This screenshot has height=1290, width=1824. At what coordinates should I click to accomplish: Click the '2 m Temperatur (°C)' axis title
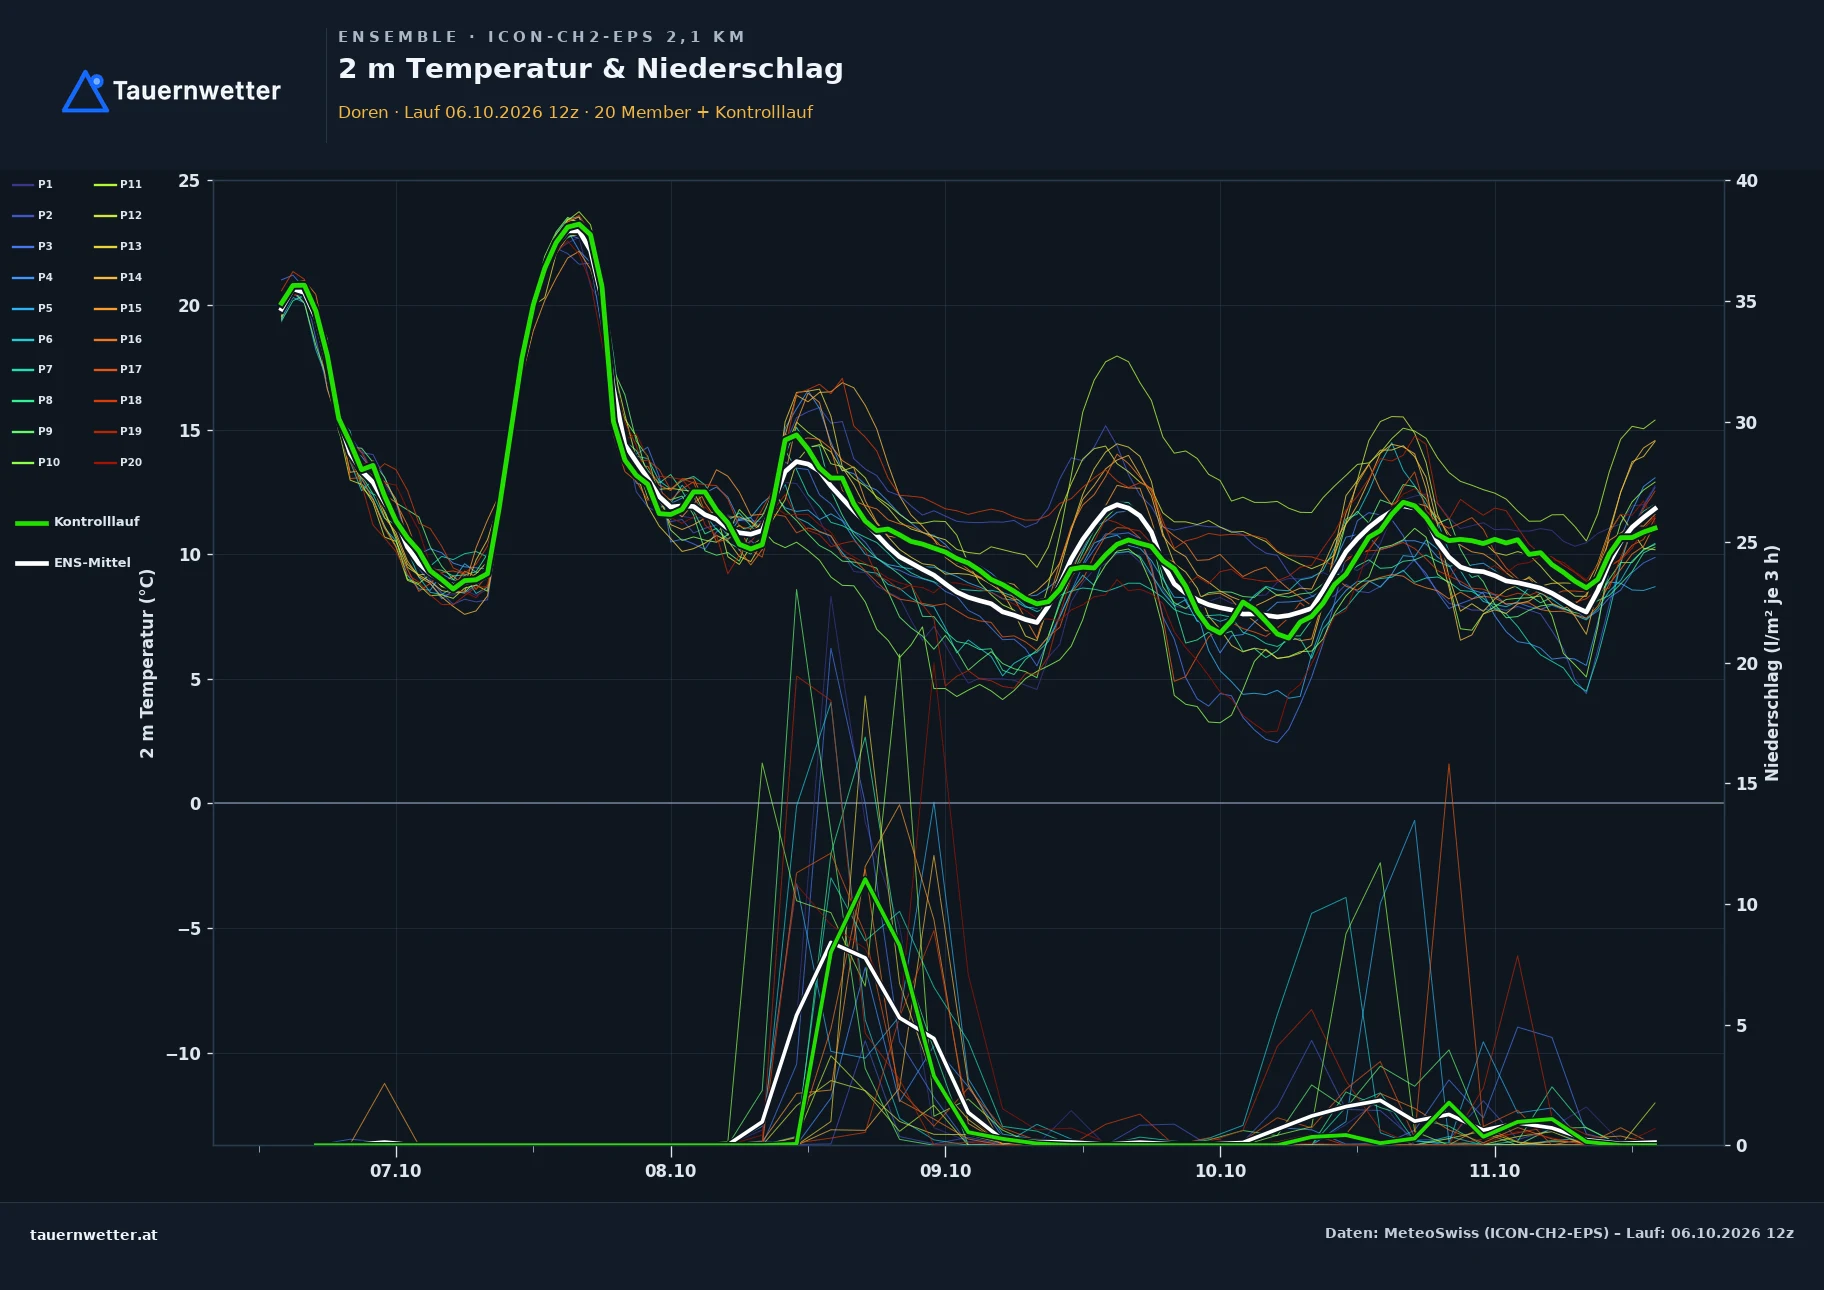147,663
